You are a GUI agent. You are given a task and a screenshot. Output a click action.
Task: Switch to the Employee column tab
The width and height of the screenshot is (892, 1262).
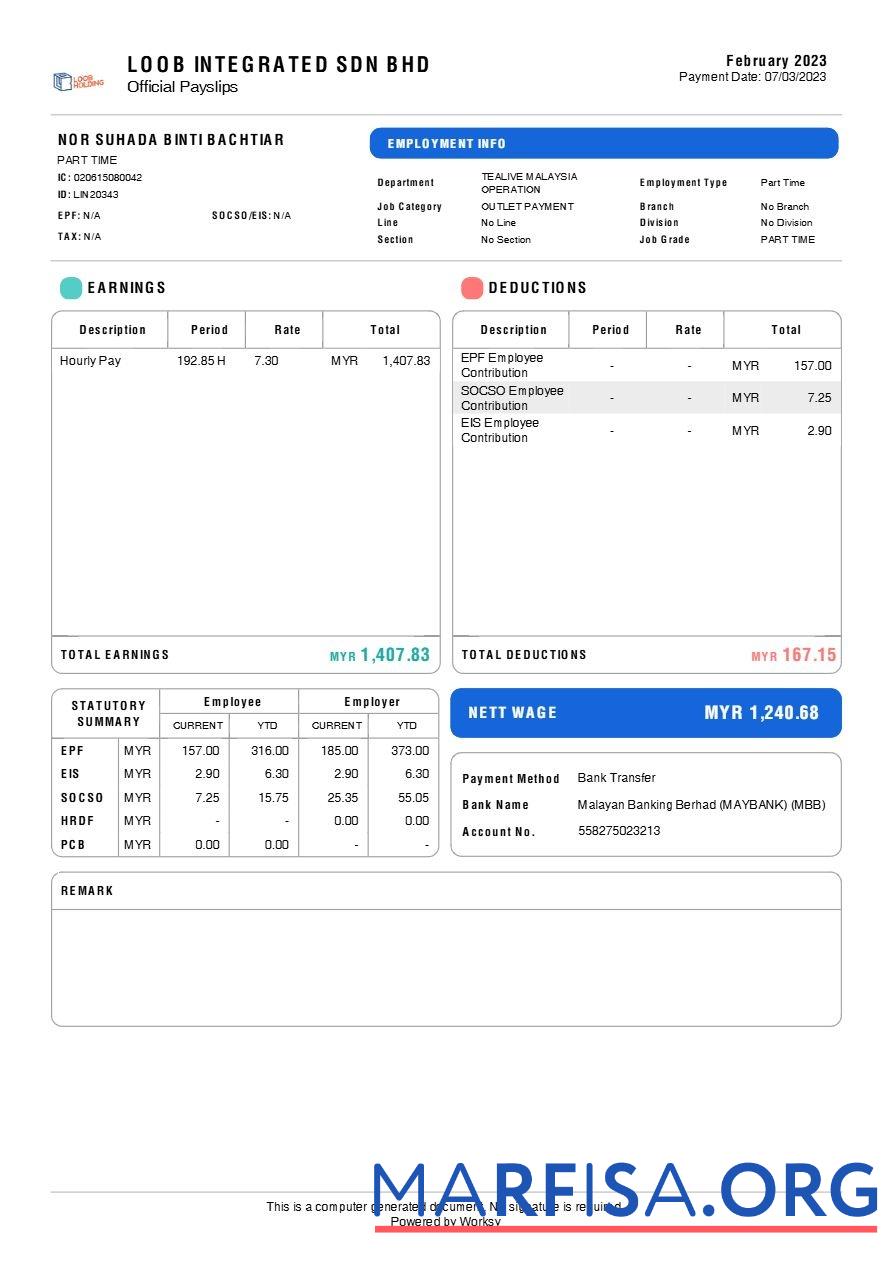[232, 701]
